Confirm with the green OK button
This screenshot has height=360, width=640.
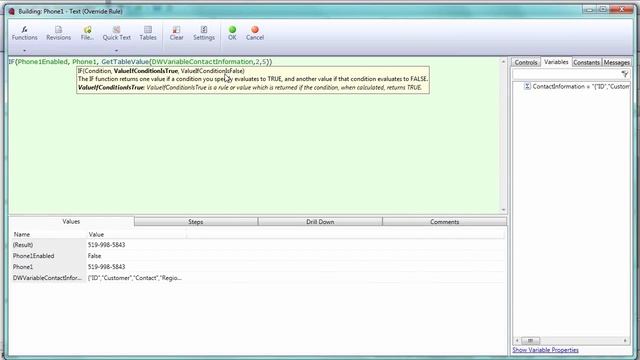(x=232, y=33)
